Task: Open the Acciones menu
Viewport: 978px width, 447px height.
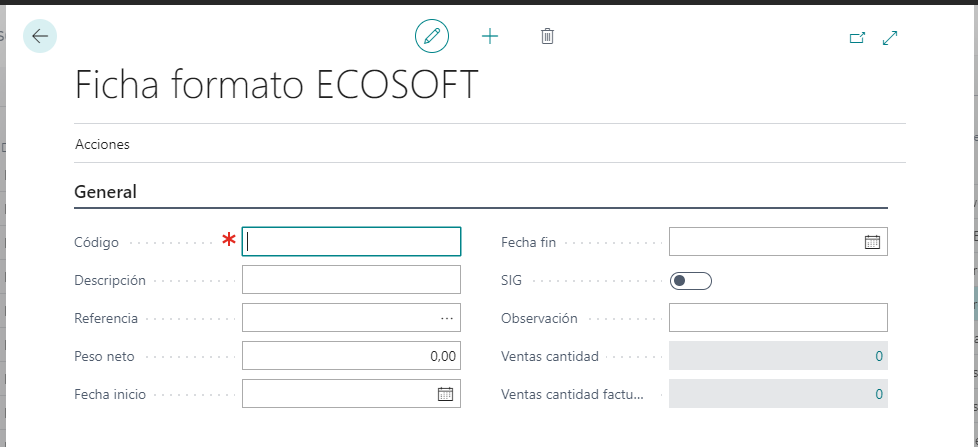Action: tap(102, 144)
